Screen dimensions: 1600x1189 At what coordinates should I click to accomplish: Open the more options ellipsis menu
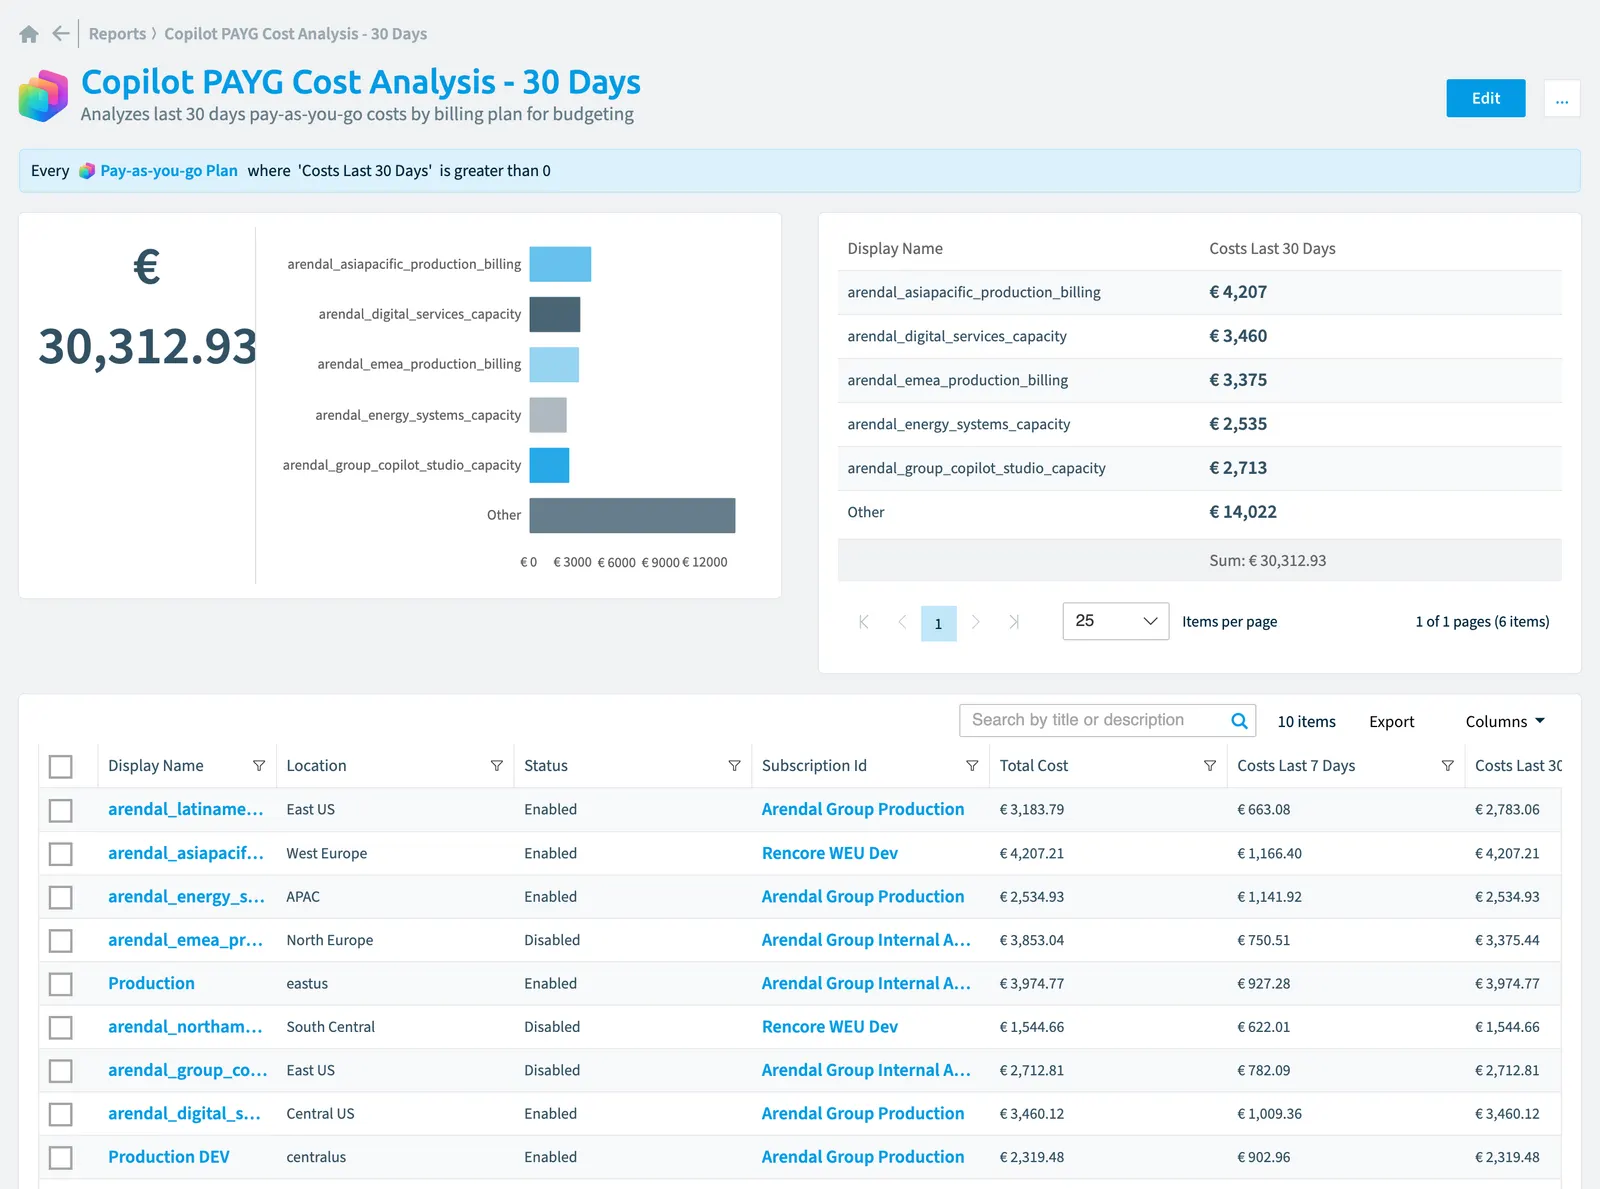tap(1562, 98)
